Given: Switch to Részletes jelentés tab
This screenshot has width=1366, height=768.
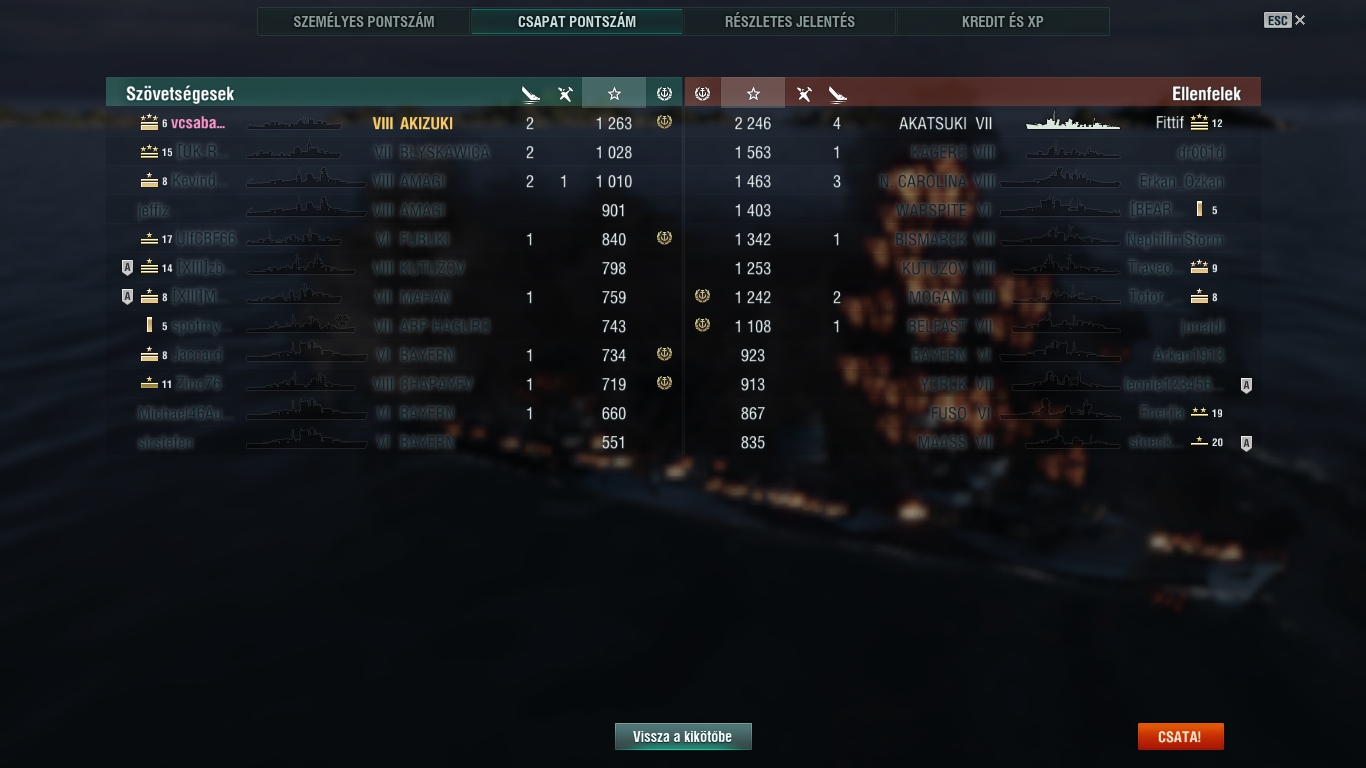Looking at the screenshot, I should [x=790, y=21].
